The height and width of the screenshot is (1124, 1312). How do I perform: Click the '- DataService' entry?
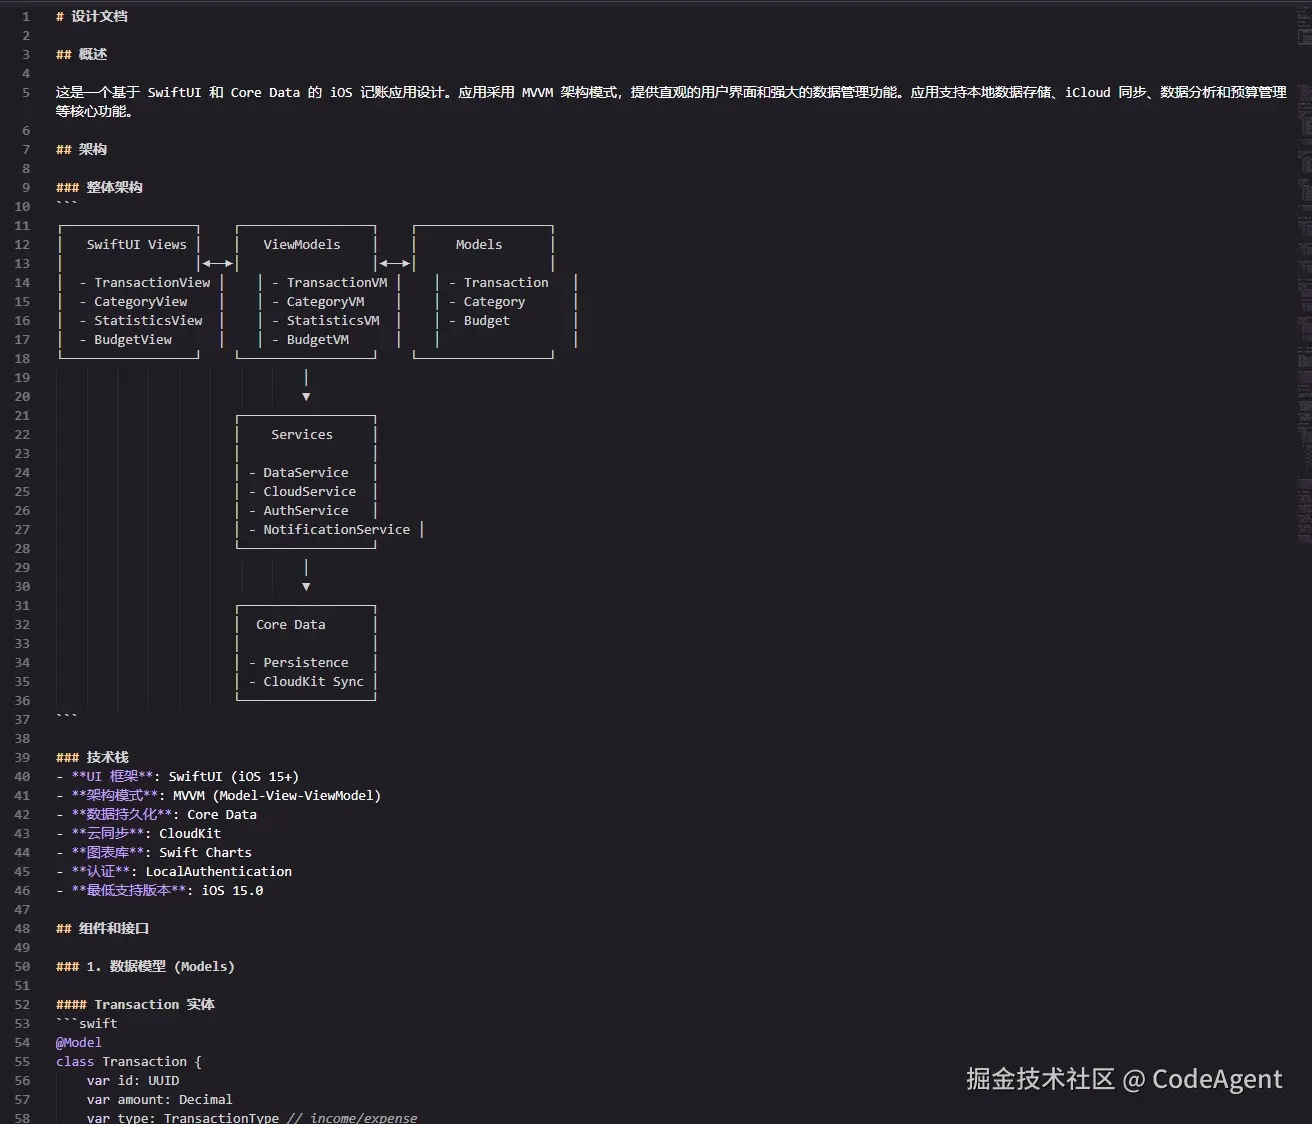[x=299, y=472]
